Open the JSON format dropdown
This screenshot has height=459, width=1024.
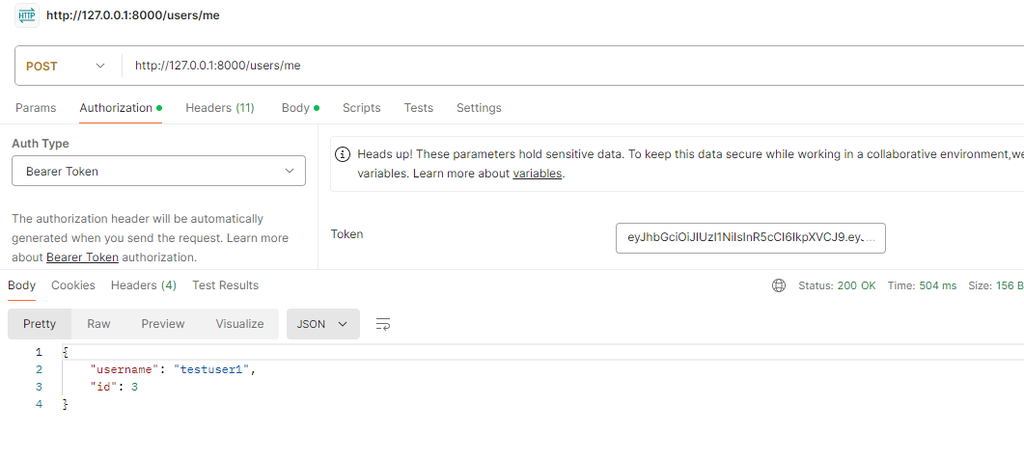point(323,324)
